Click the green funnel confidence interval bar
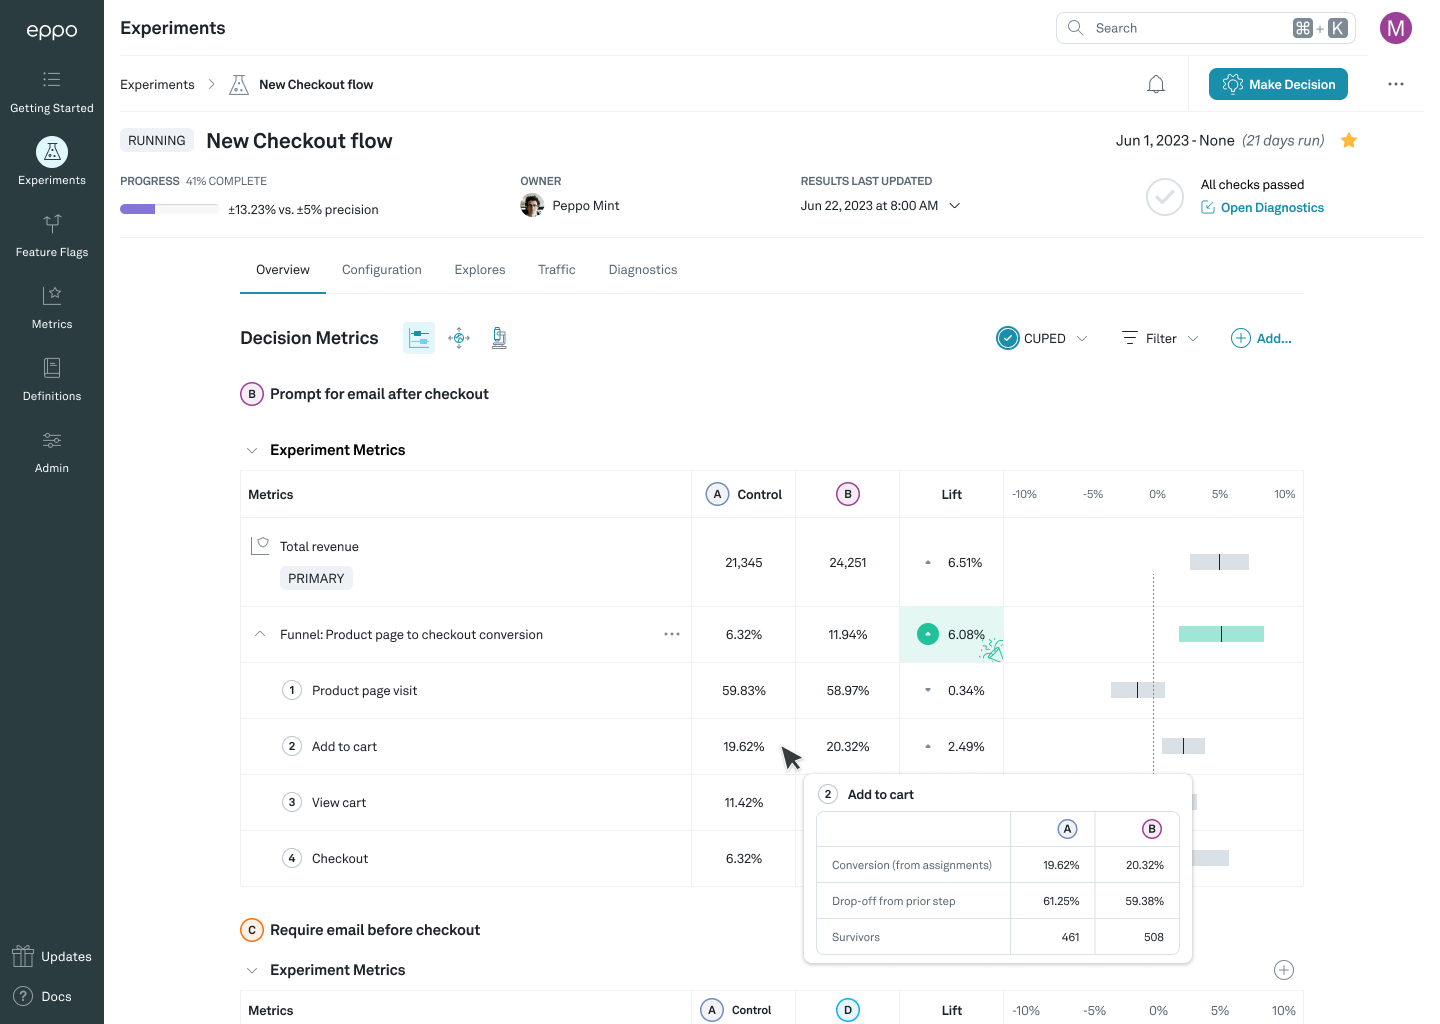Image resolution: width=1440 pixels, height=1024 pixels. point(1221,634)
